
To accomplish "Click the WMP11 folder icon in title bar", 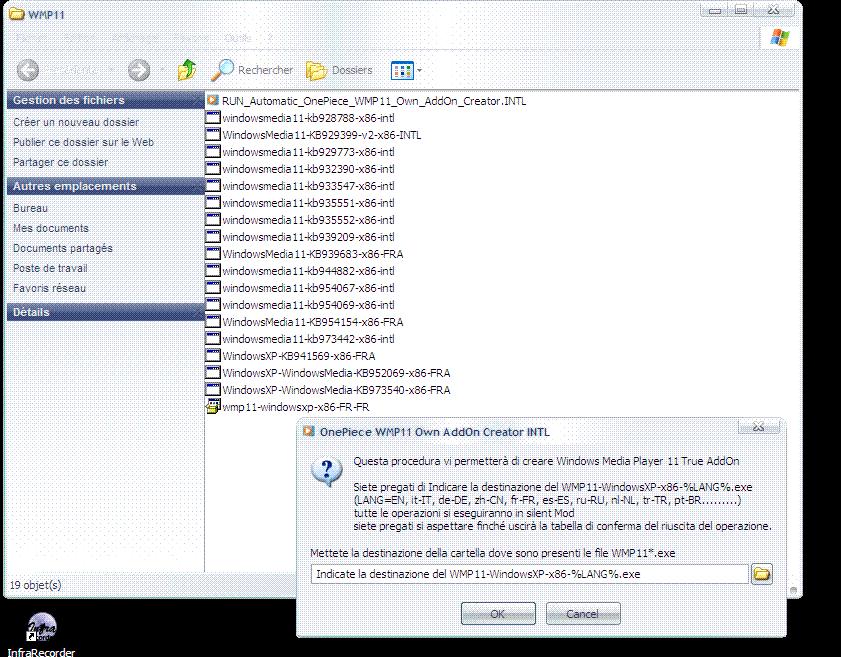I will point(17,13).
